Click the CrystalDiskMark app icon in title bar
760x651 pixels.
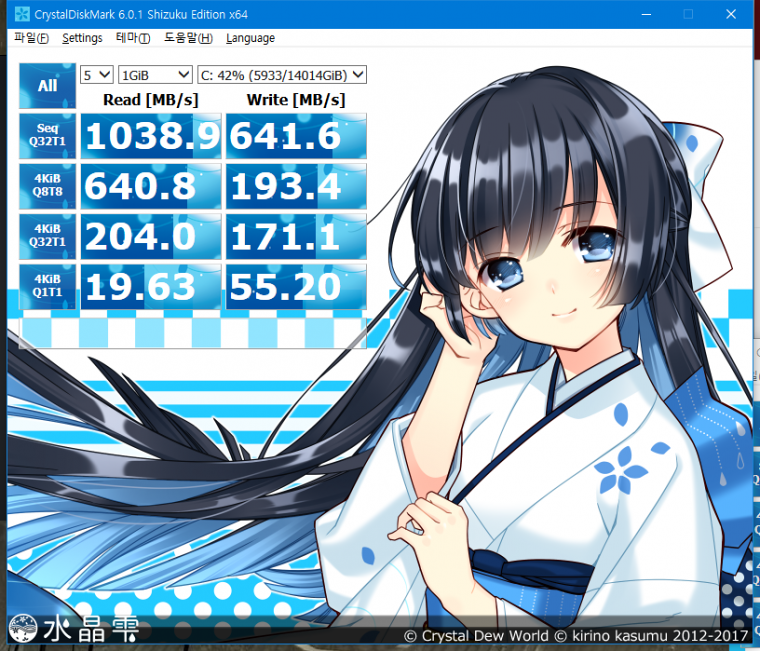click(x=22, y=14)
